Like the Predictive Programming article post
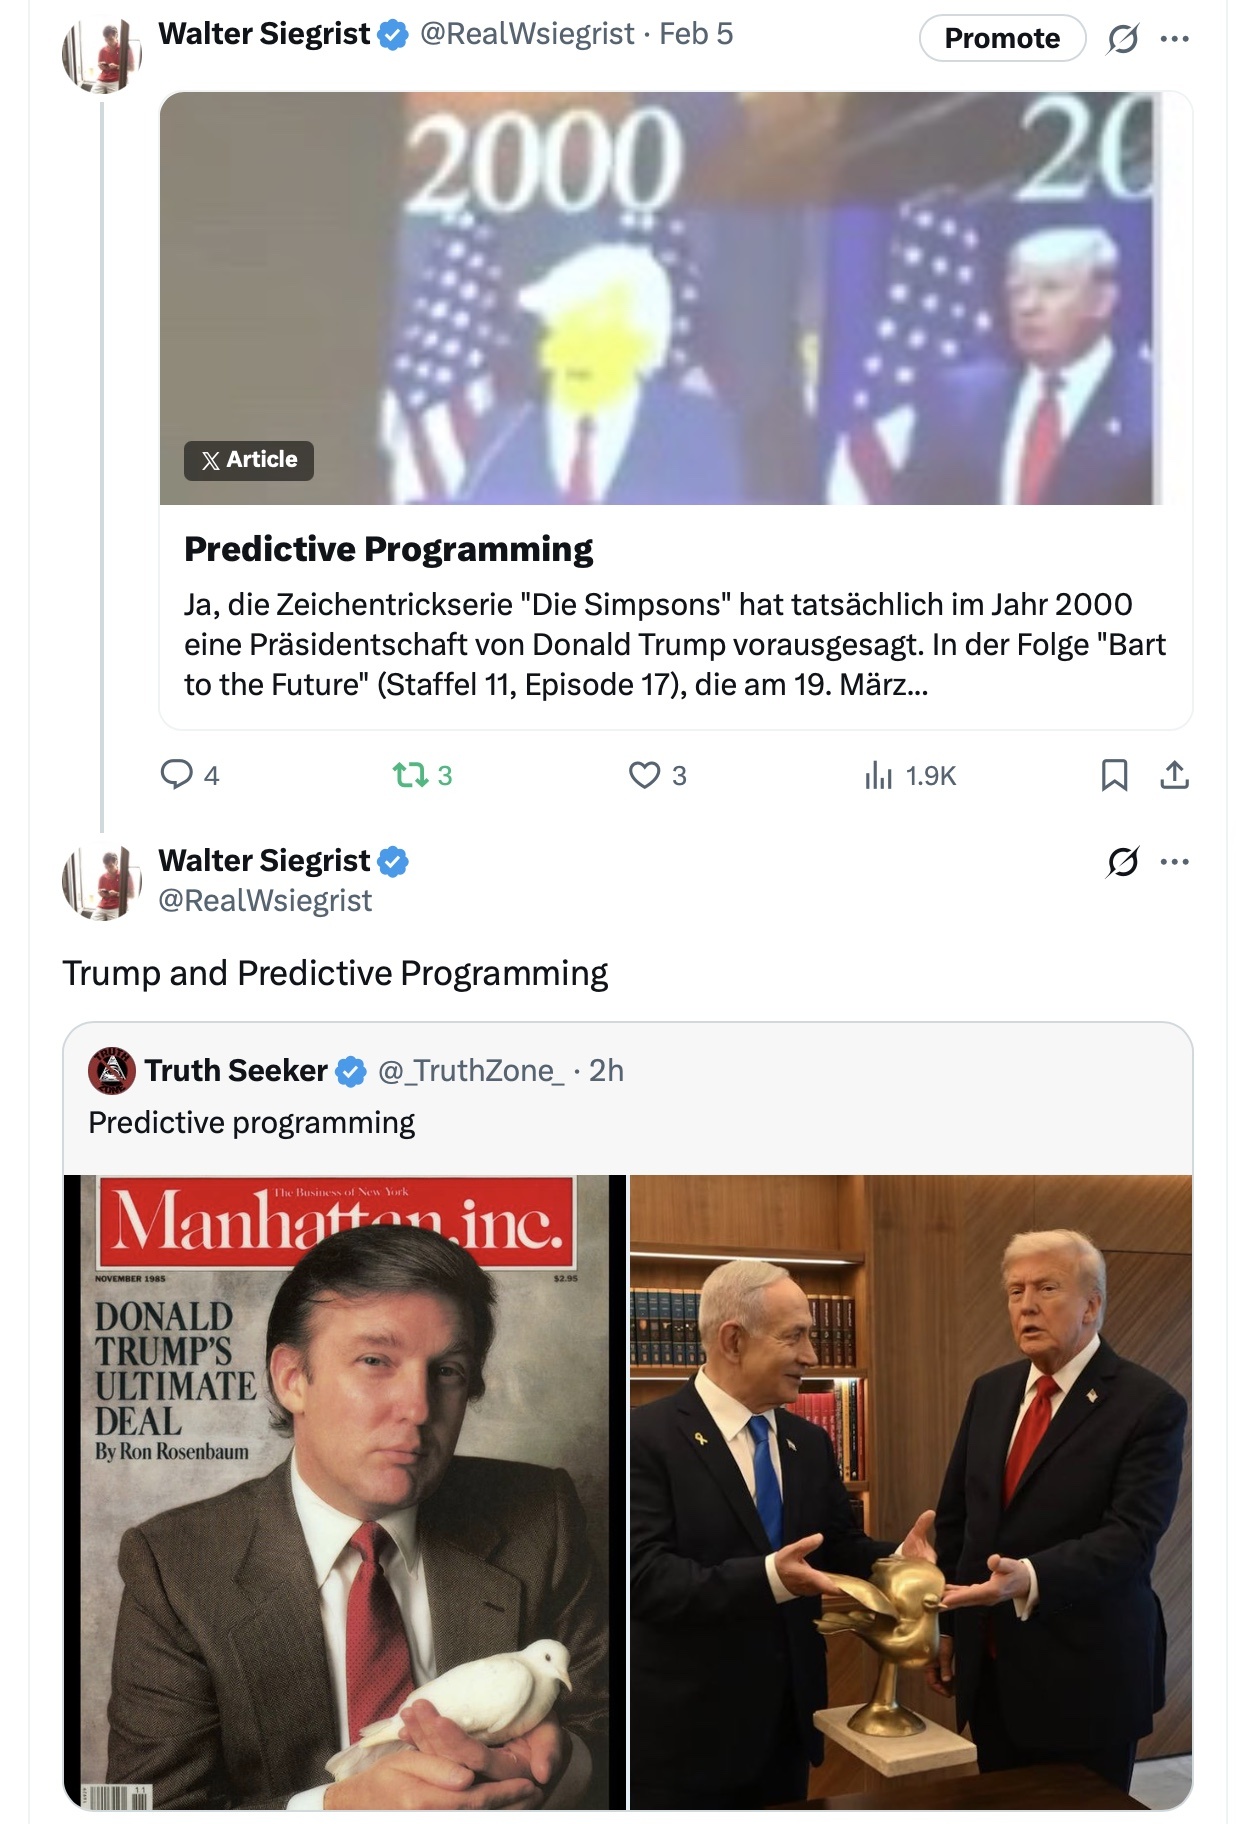This screenshot has width=1236, height=1824. (x=644, y=775)
